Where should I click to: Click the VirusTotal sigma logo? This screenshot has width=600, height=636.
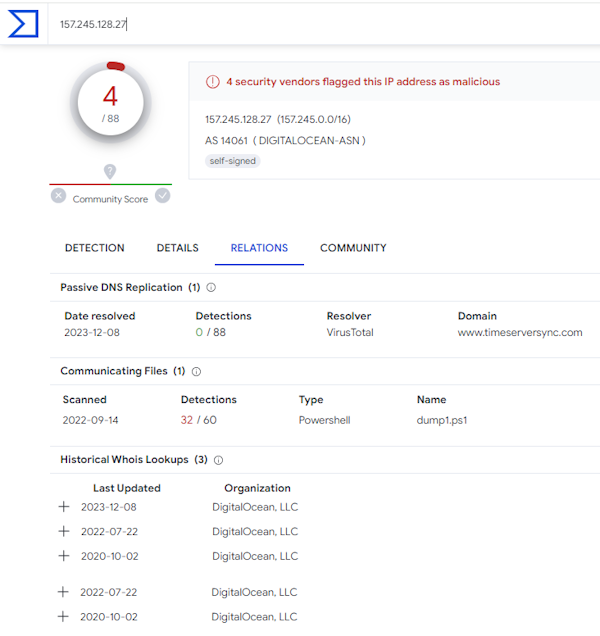[23, 24]
